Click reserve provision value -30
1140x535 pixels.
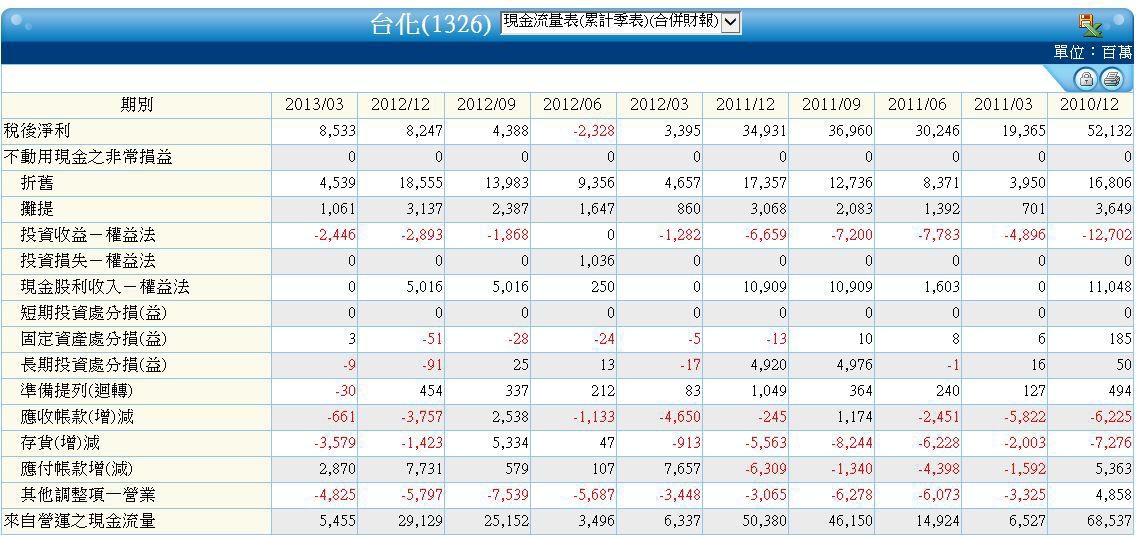click(345, 391)
